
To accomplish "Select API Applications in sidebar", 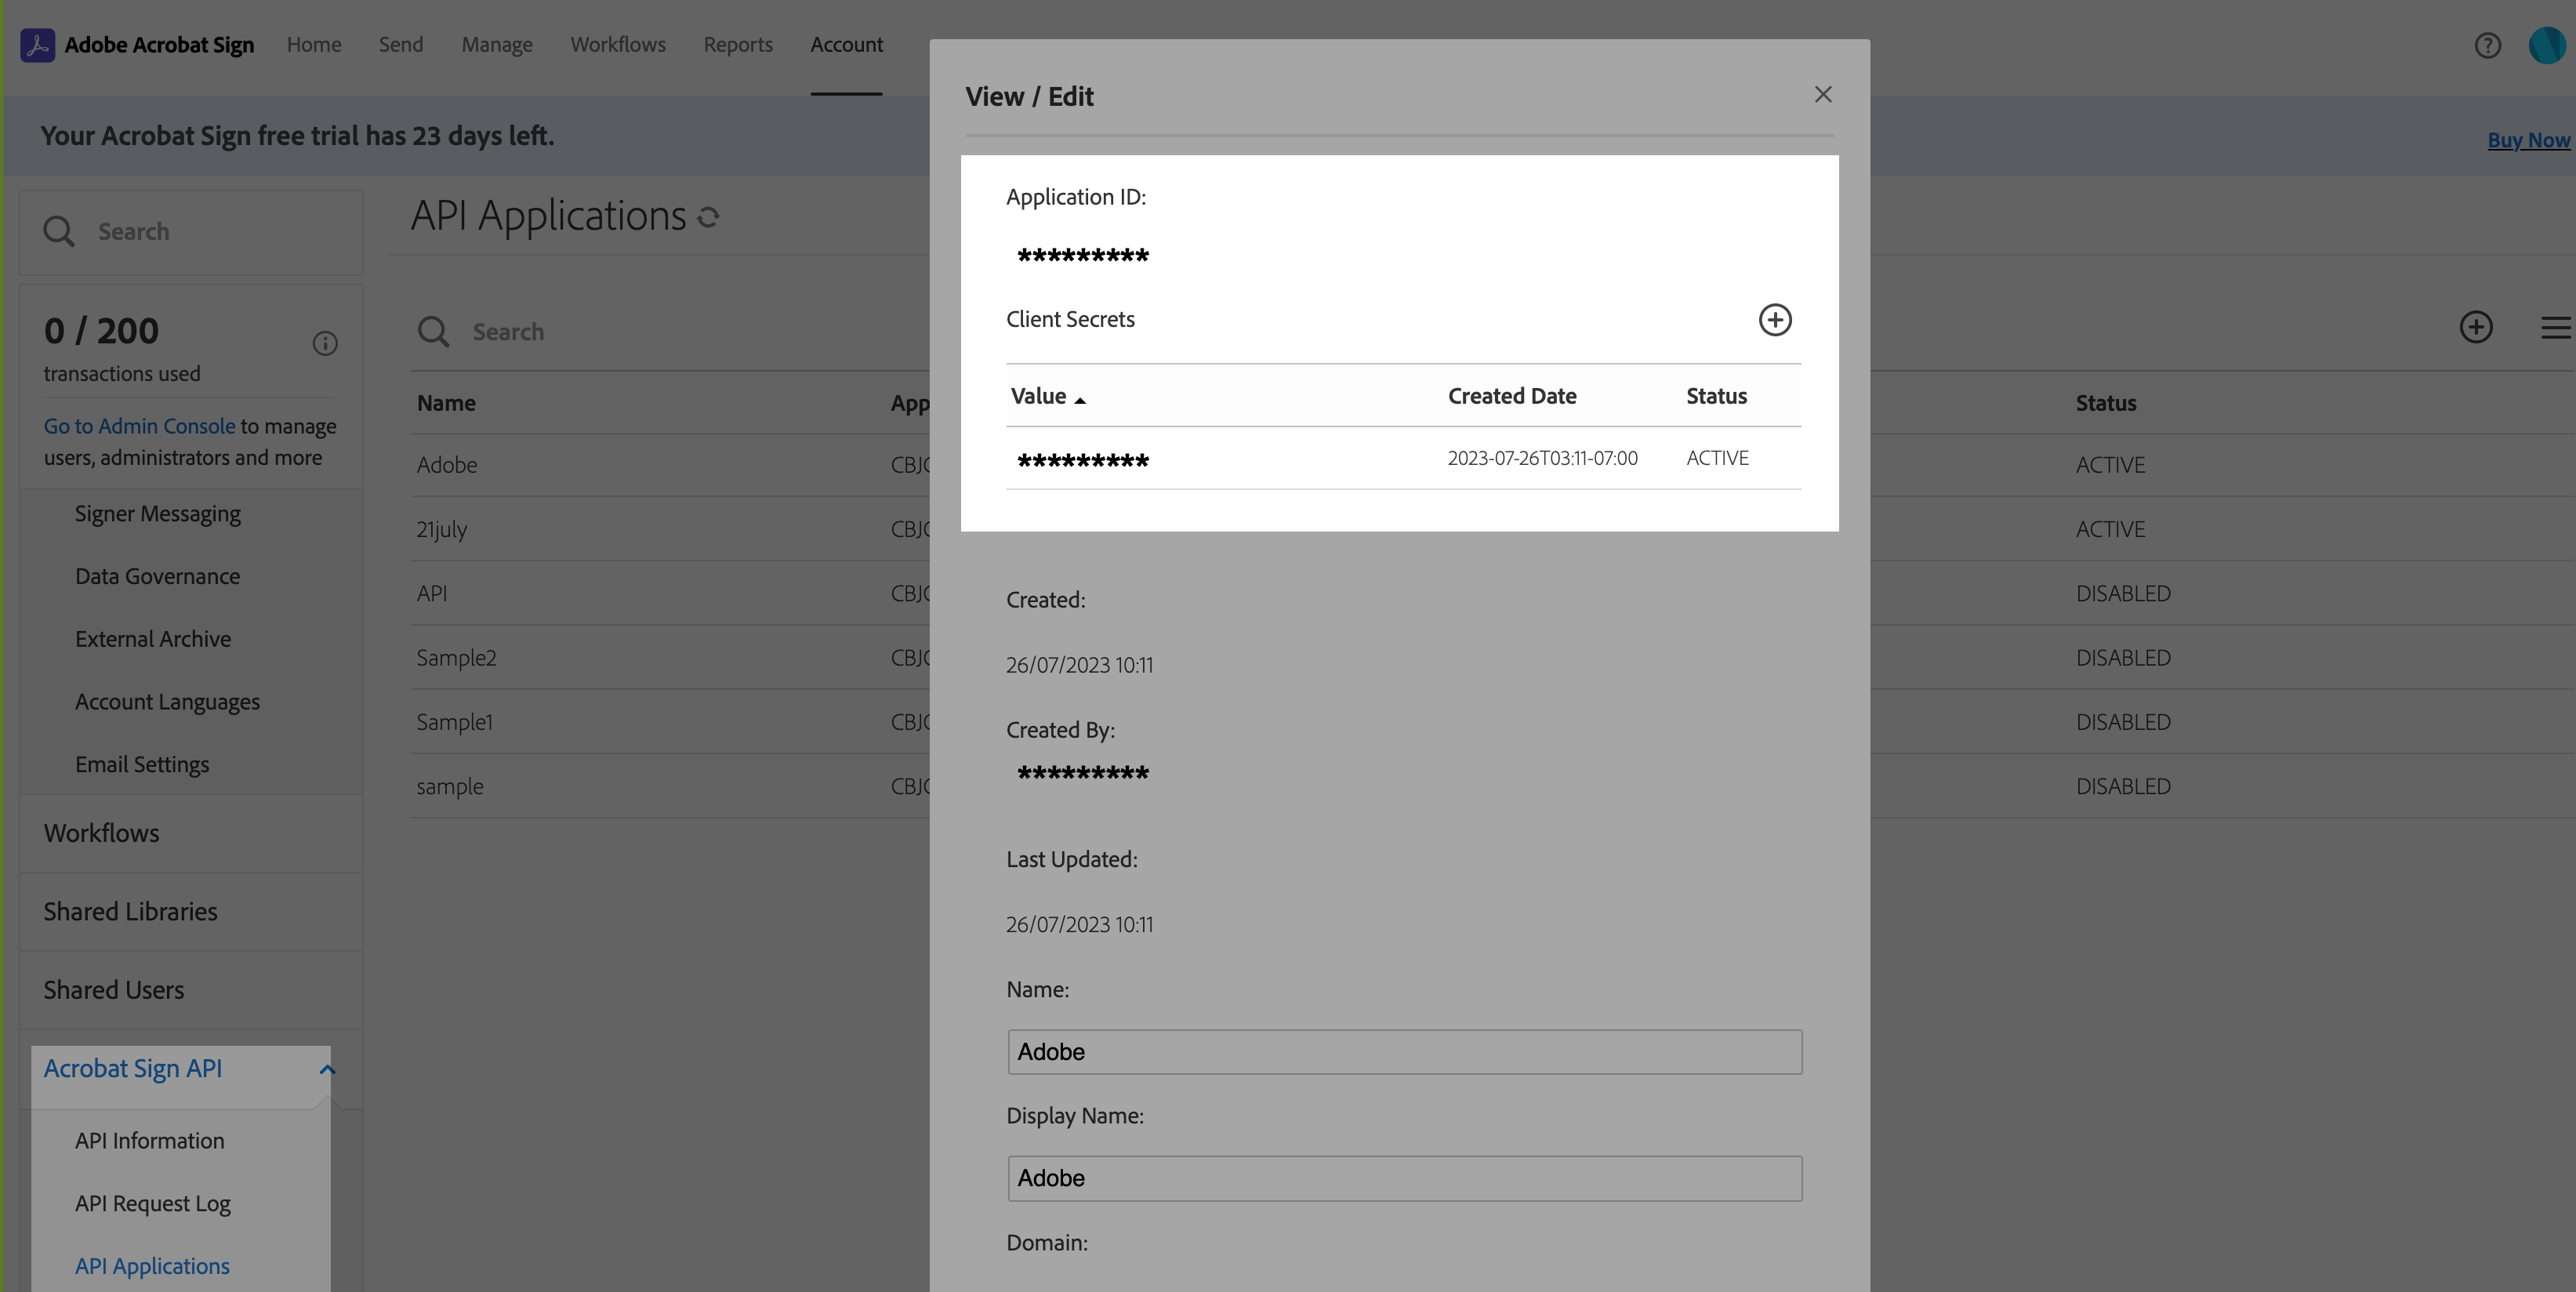I will (x=152, y=1266).
